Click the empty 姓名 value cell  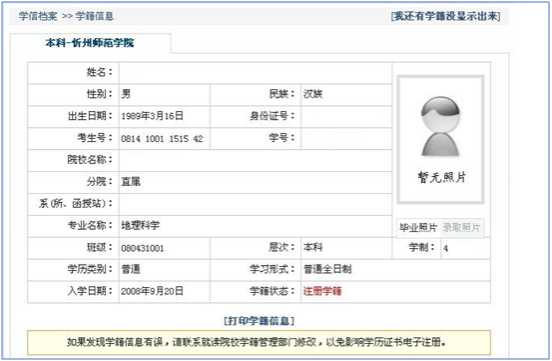pos(255,73)
